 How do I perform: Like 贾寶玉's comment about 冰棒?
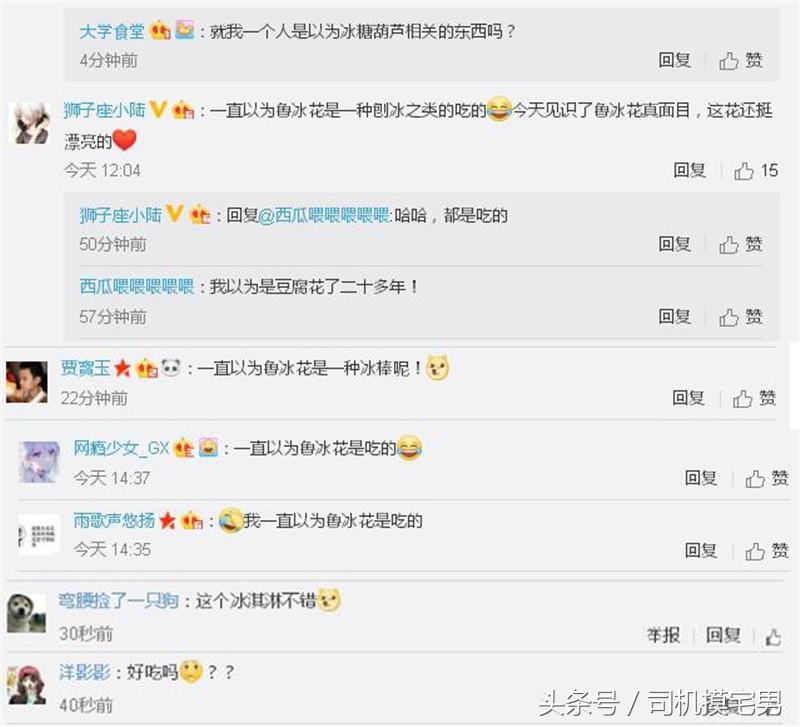pos(755,398)
